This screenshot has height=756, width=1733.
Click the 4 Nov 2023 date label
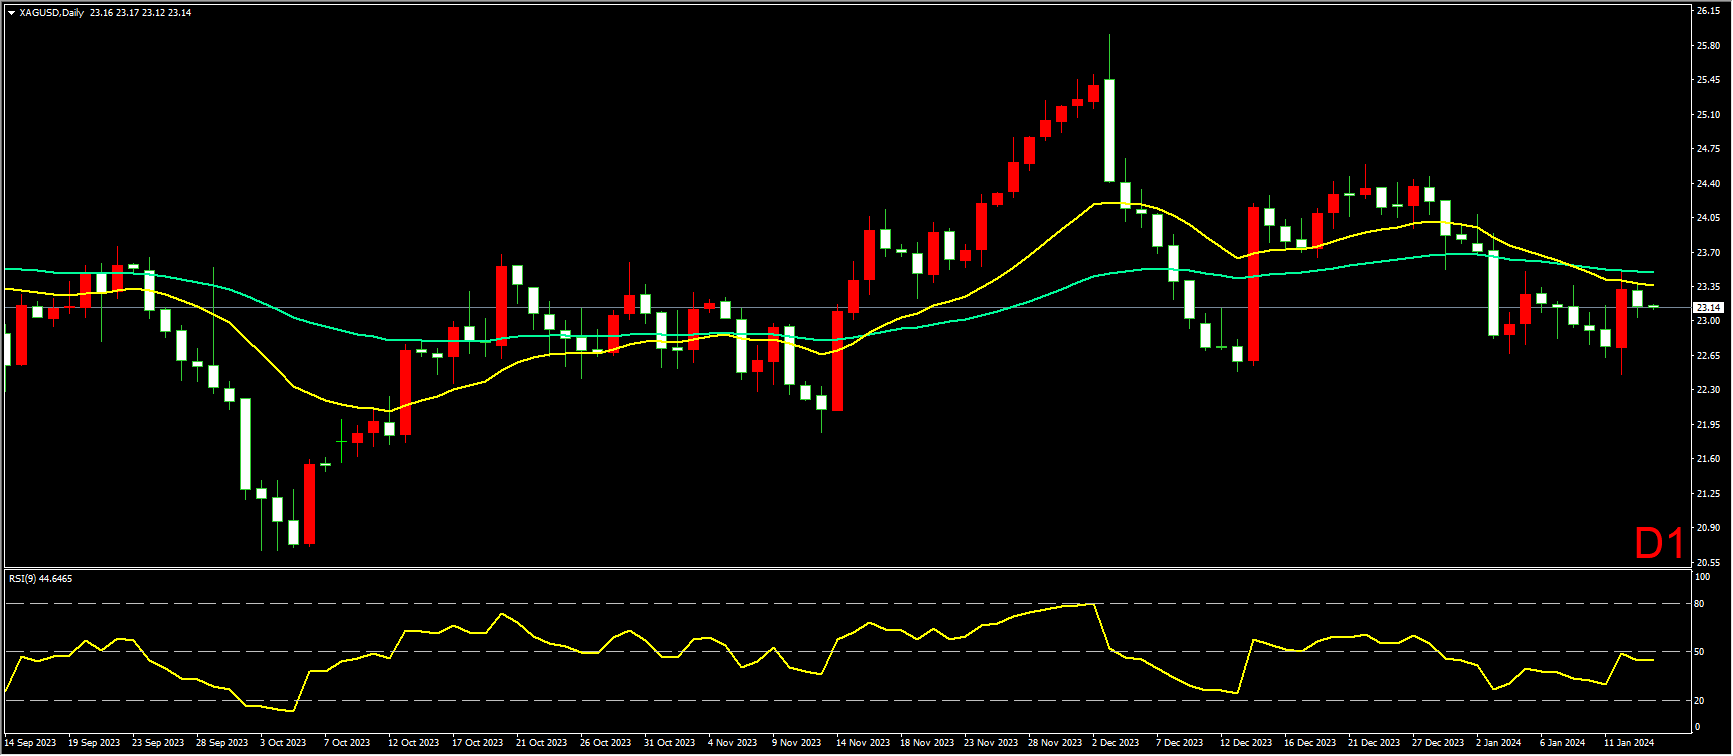(733, 743)
